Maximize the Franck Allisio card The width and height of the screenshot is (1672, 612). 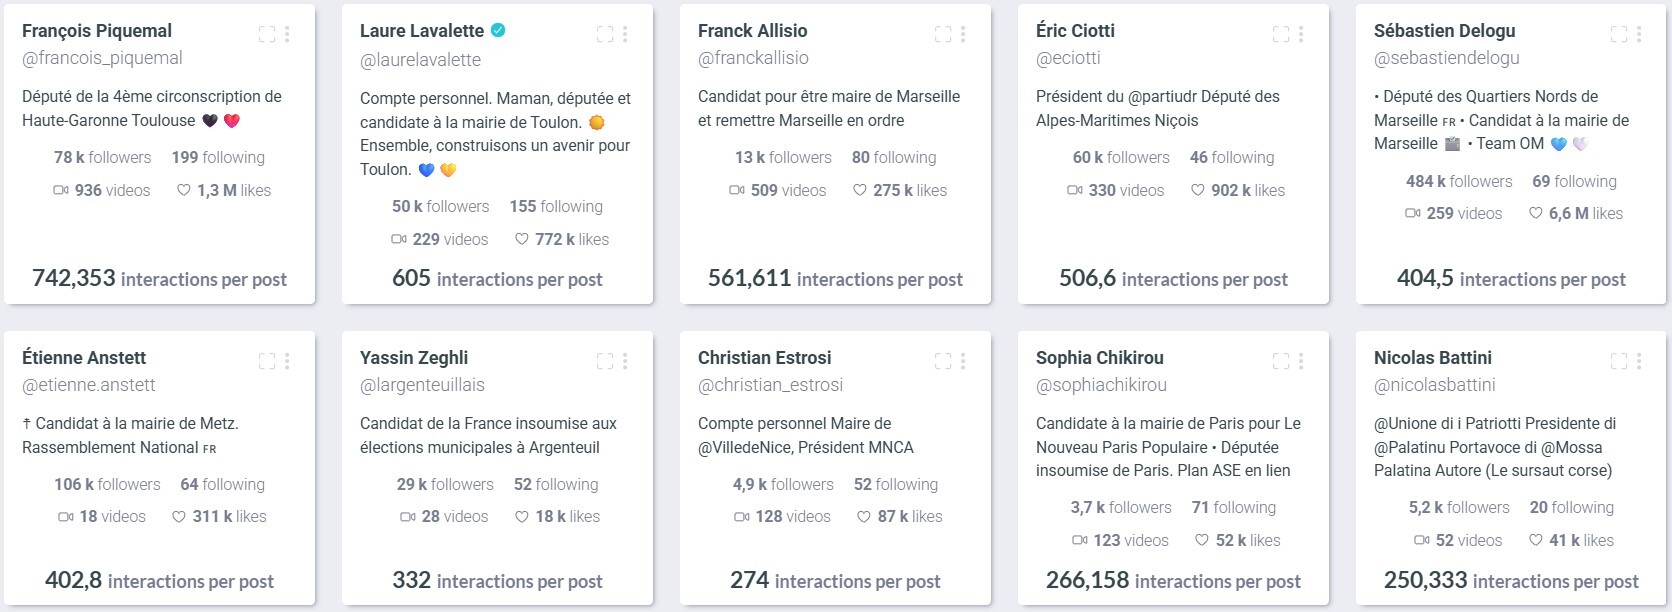(x=943, y=34)
